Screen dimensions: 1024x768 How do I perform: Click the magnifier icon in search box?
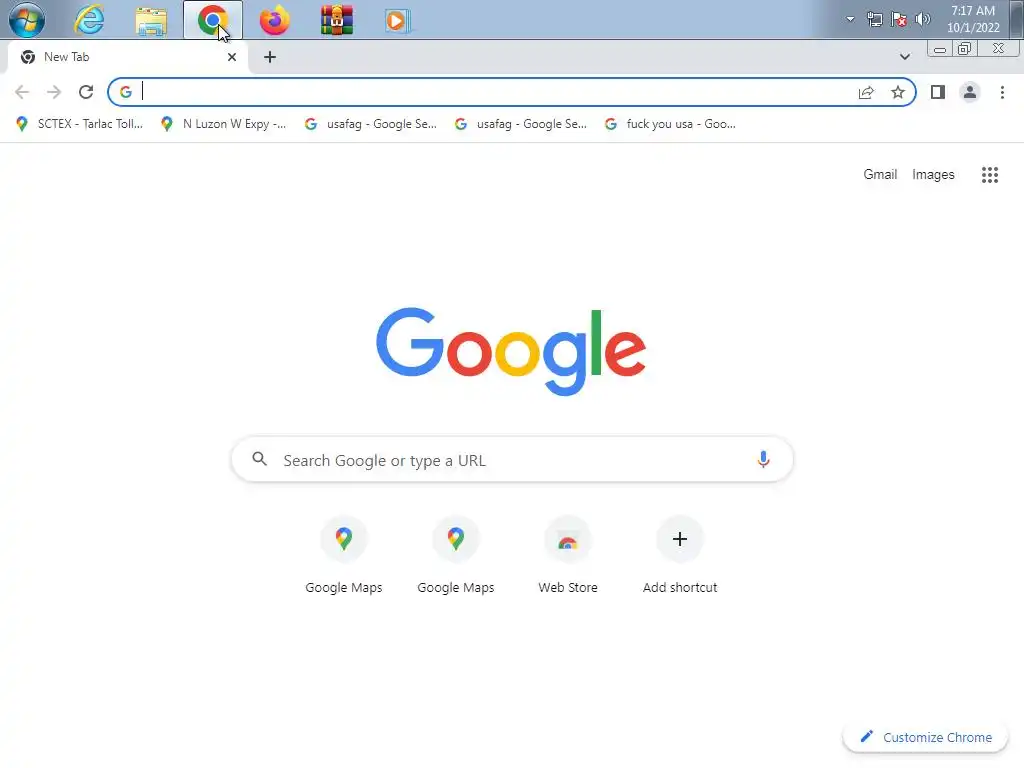tap(259, 459)
